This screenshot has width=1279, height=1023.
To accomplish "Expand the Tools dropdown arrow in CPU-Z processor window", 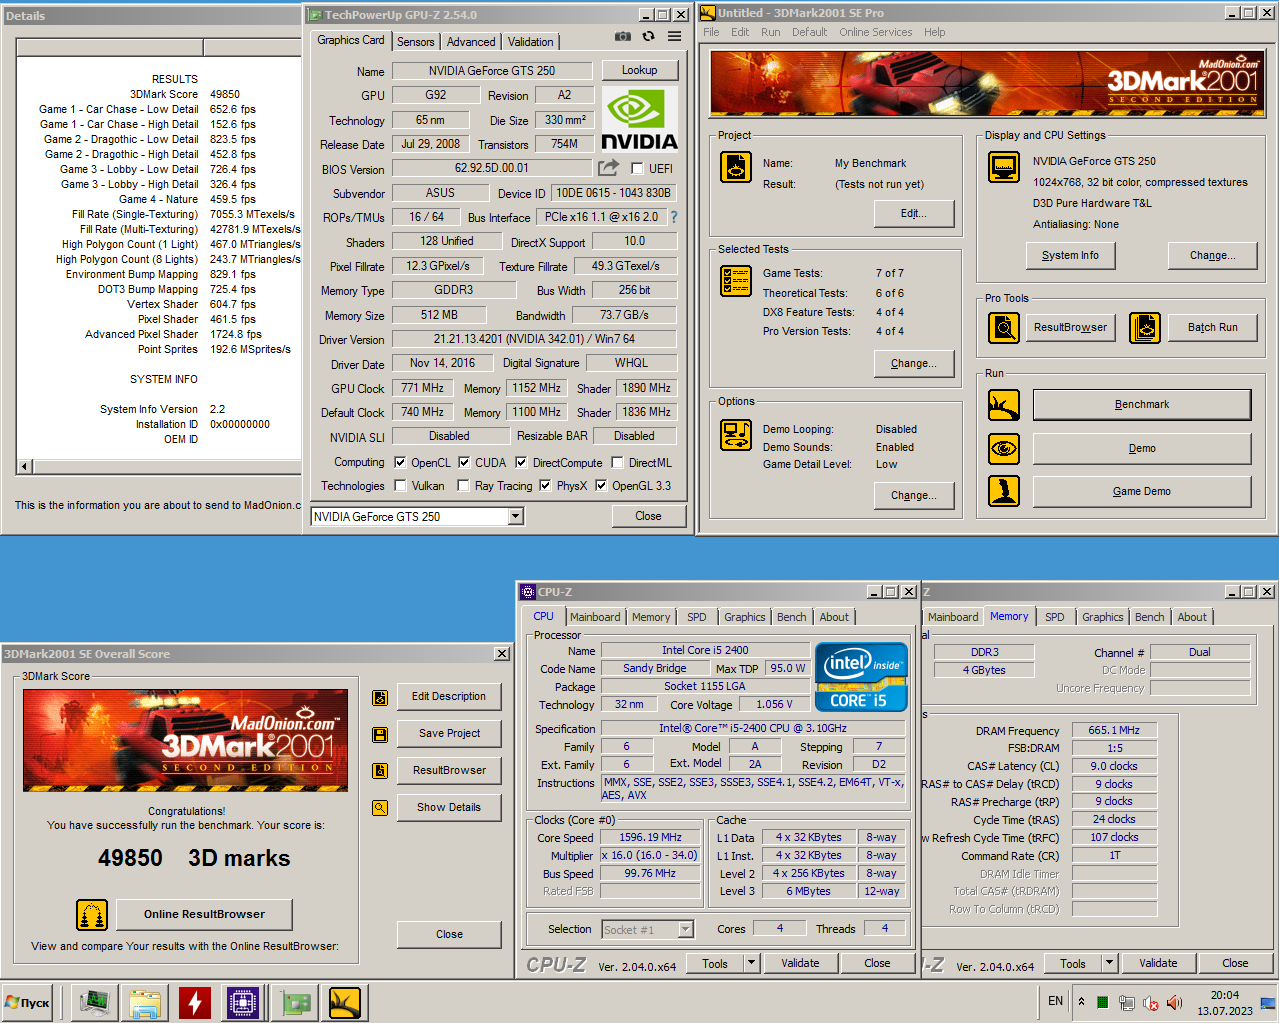I will tap(752, 963).
